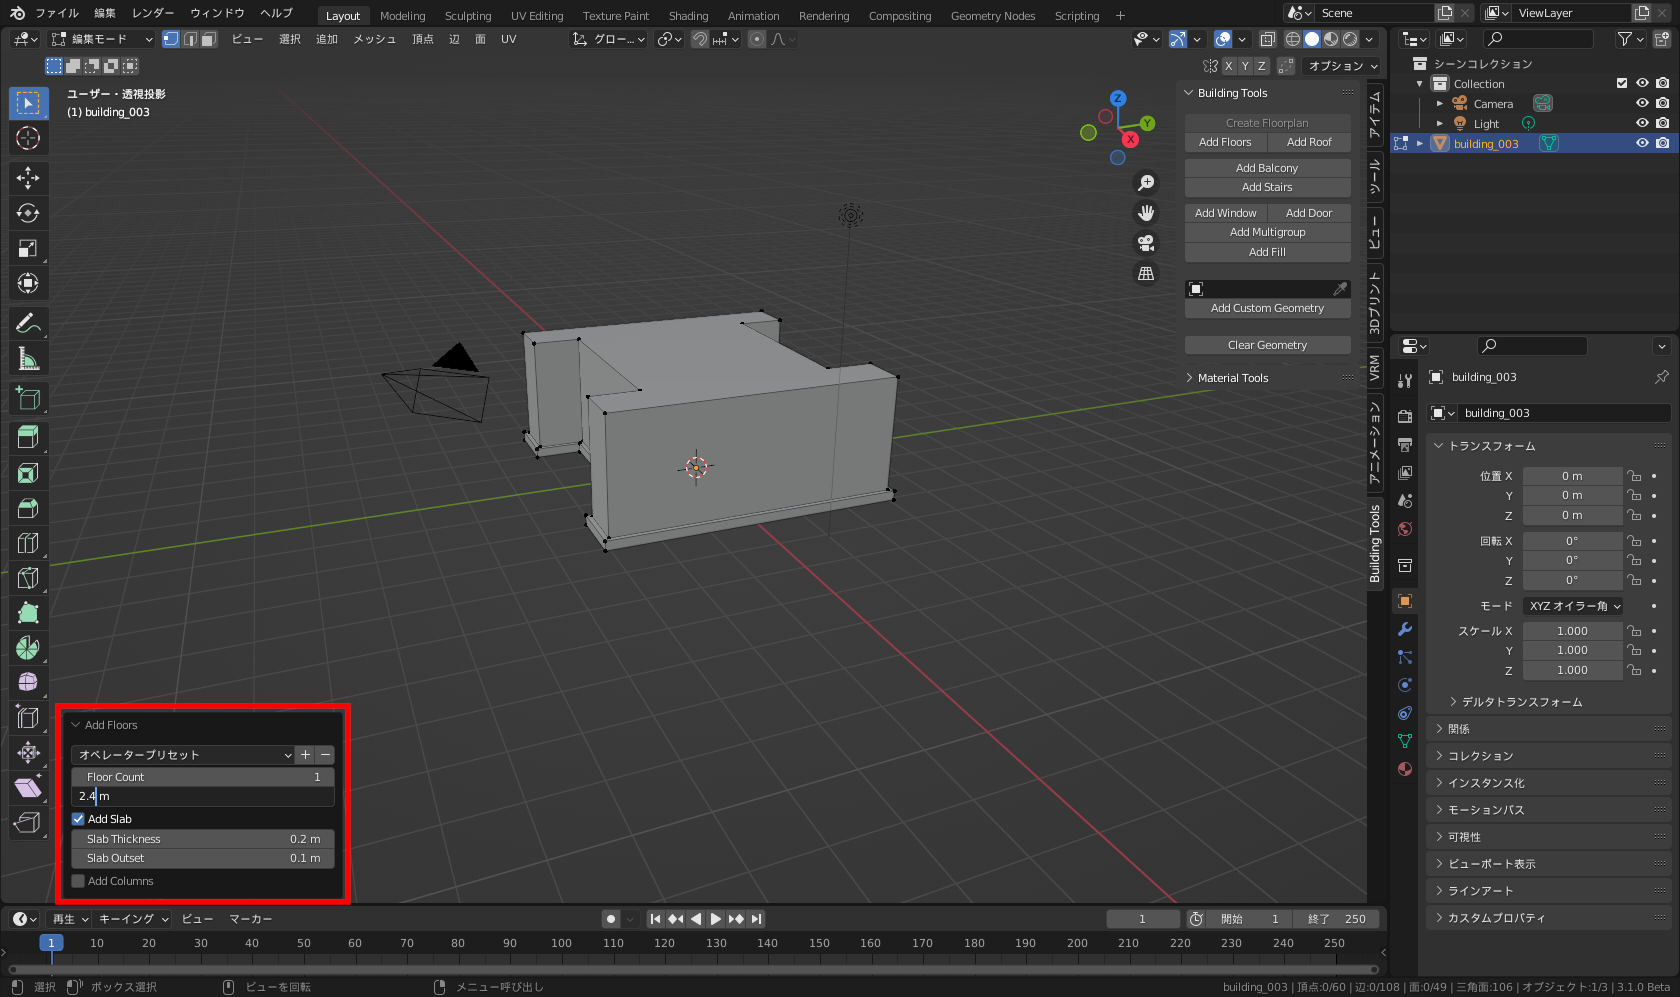The image size is (1680, 997).
Task: Select the Rotate tool in left toolbar
Action: tap(28, 213)
